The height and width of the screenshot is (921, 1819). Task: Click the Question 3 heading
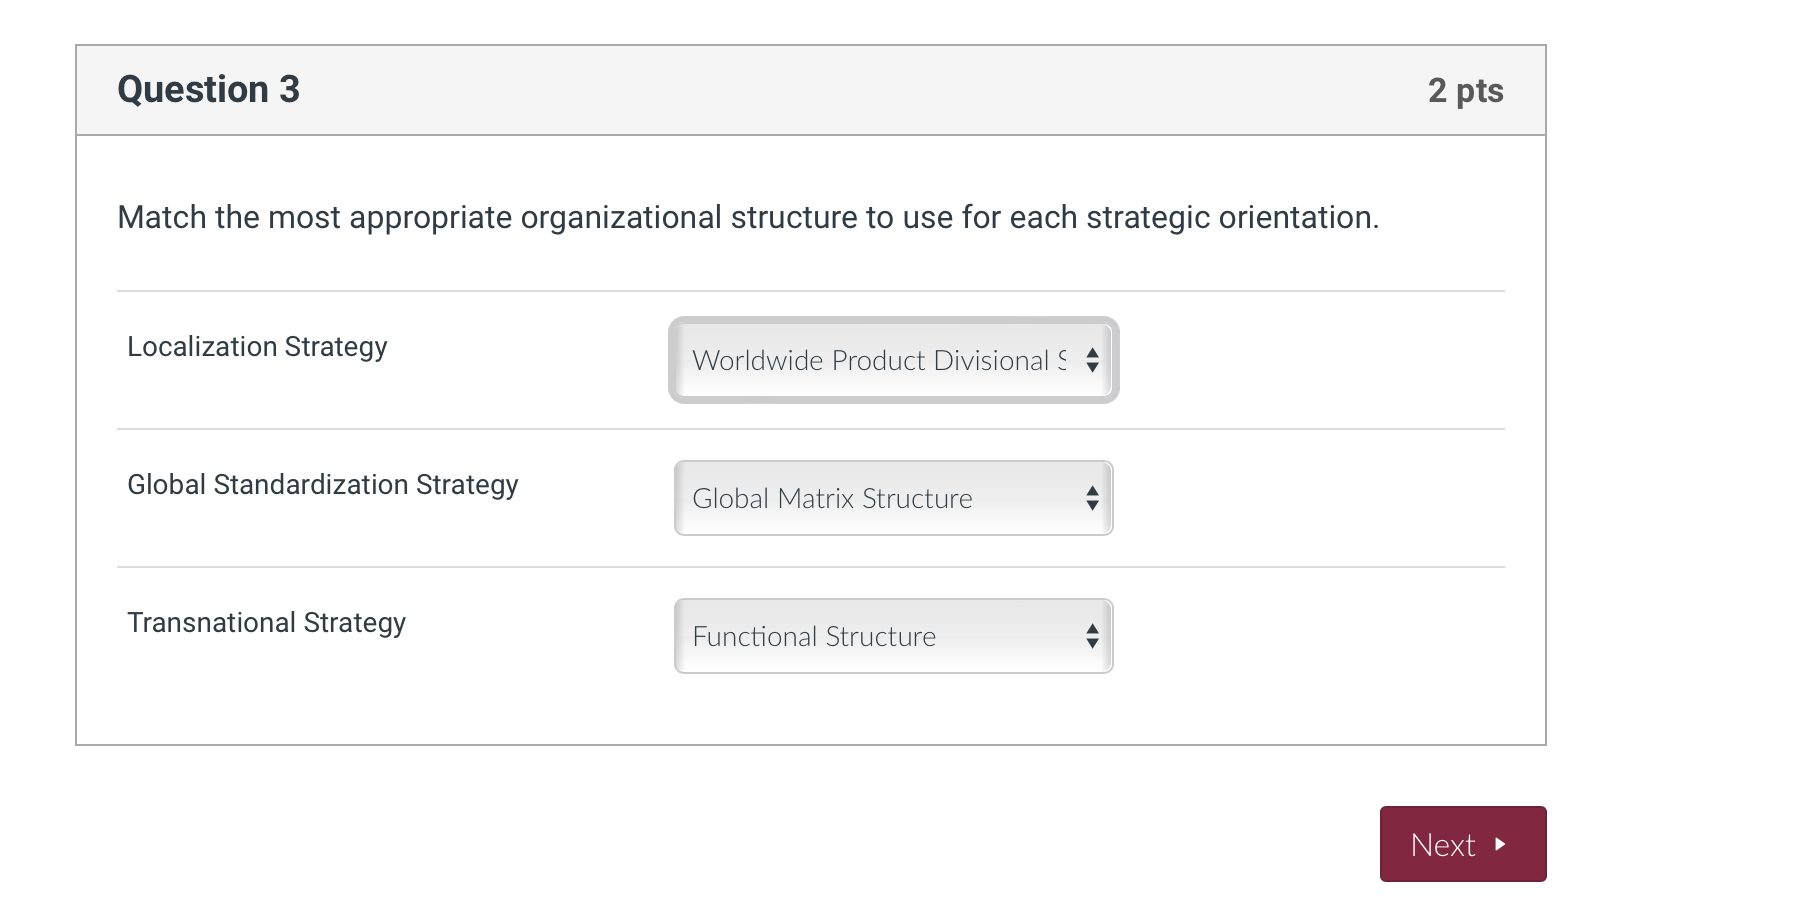tap(208, 90)
